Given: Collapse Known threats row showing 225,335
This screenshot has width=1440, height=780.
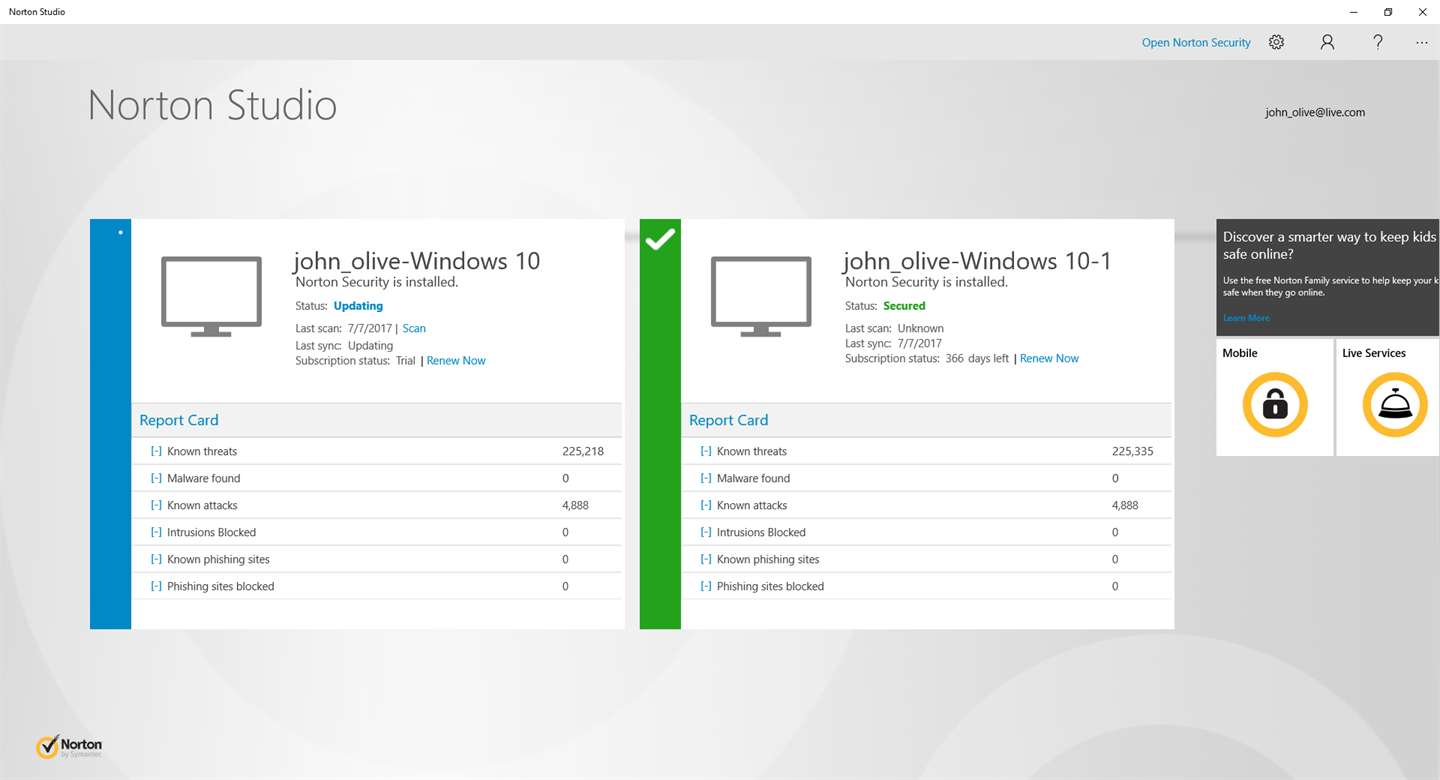Looking at the screenshot, I should coord(706,451).
